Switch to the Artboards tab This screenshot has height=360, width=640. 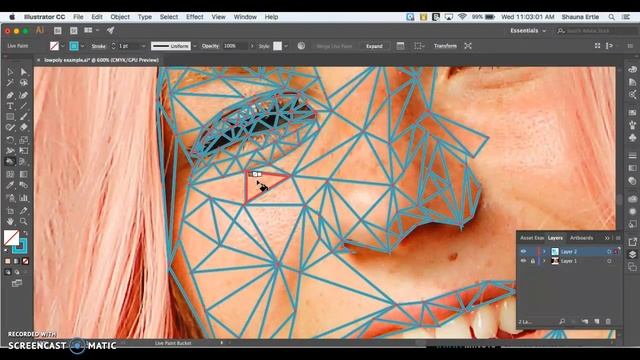581,238
